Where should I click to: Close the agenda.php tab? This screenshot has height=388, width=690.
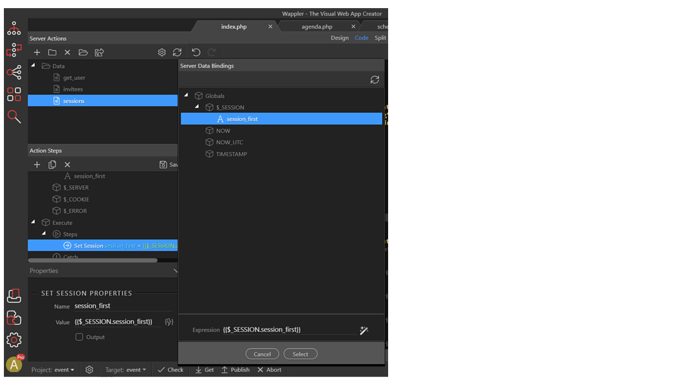[353, 26]
